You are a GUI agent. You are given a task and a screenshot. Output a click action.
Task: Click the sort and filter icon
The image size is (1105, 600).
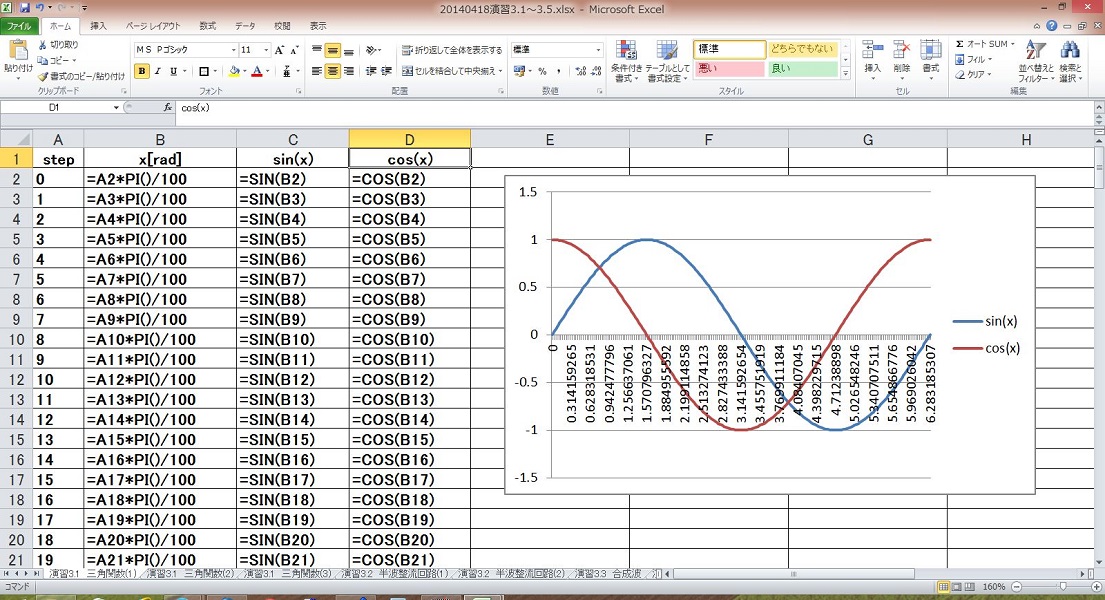click(x=1029, y=59)
